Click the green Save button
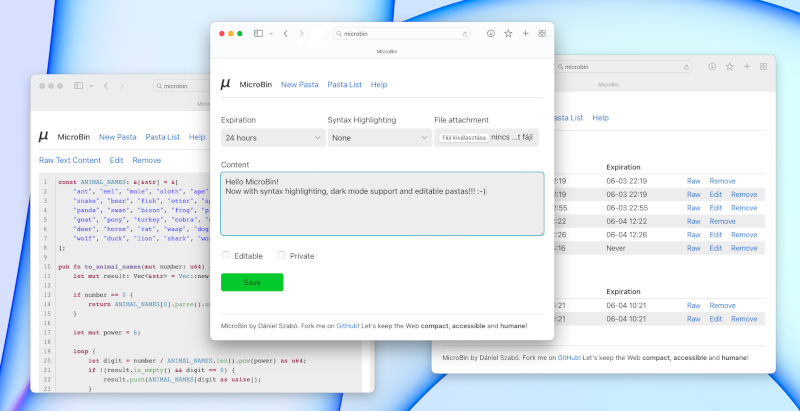Image resolution: width=800 pixels, height=411 pixels. [x=252, y=282]
